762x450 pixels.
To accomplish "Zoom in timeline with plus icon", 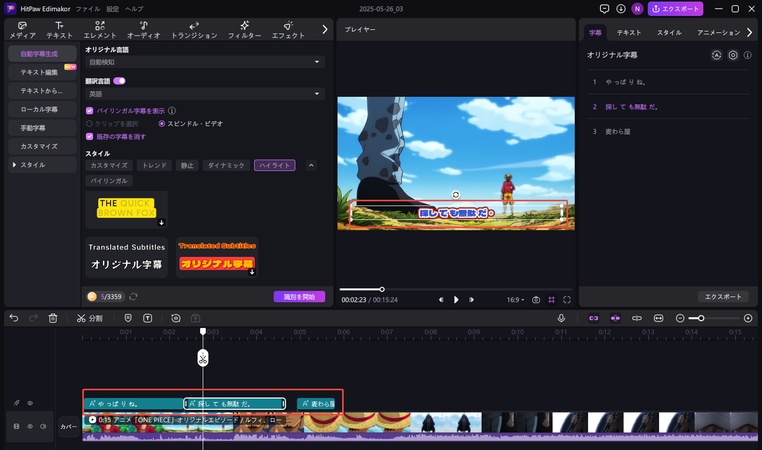I will click(x=748, y=318).
